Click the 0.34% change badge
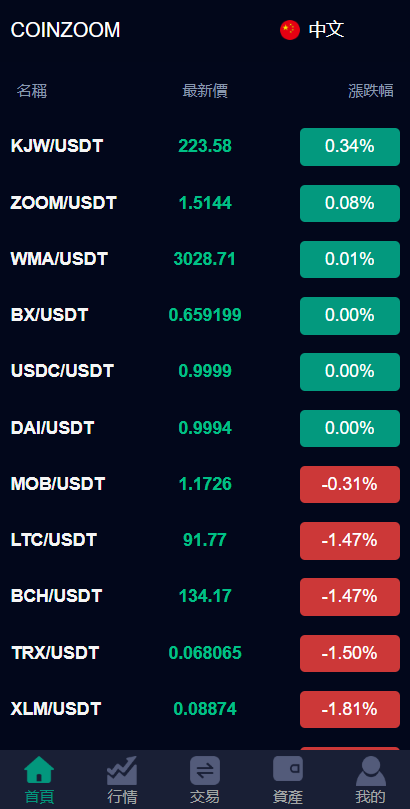Screen dimensions: 410x809 coord(350,147)
